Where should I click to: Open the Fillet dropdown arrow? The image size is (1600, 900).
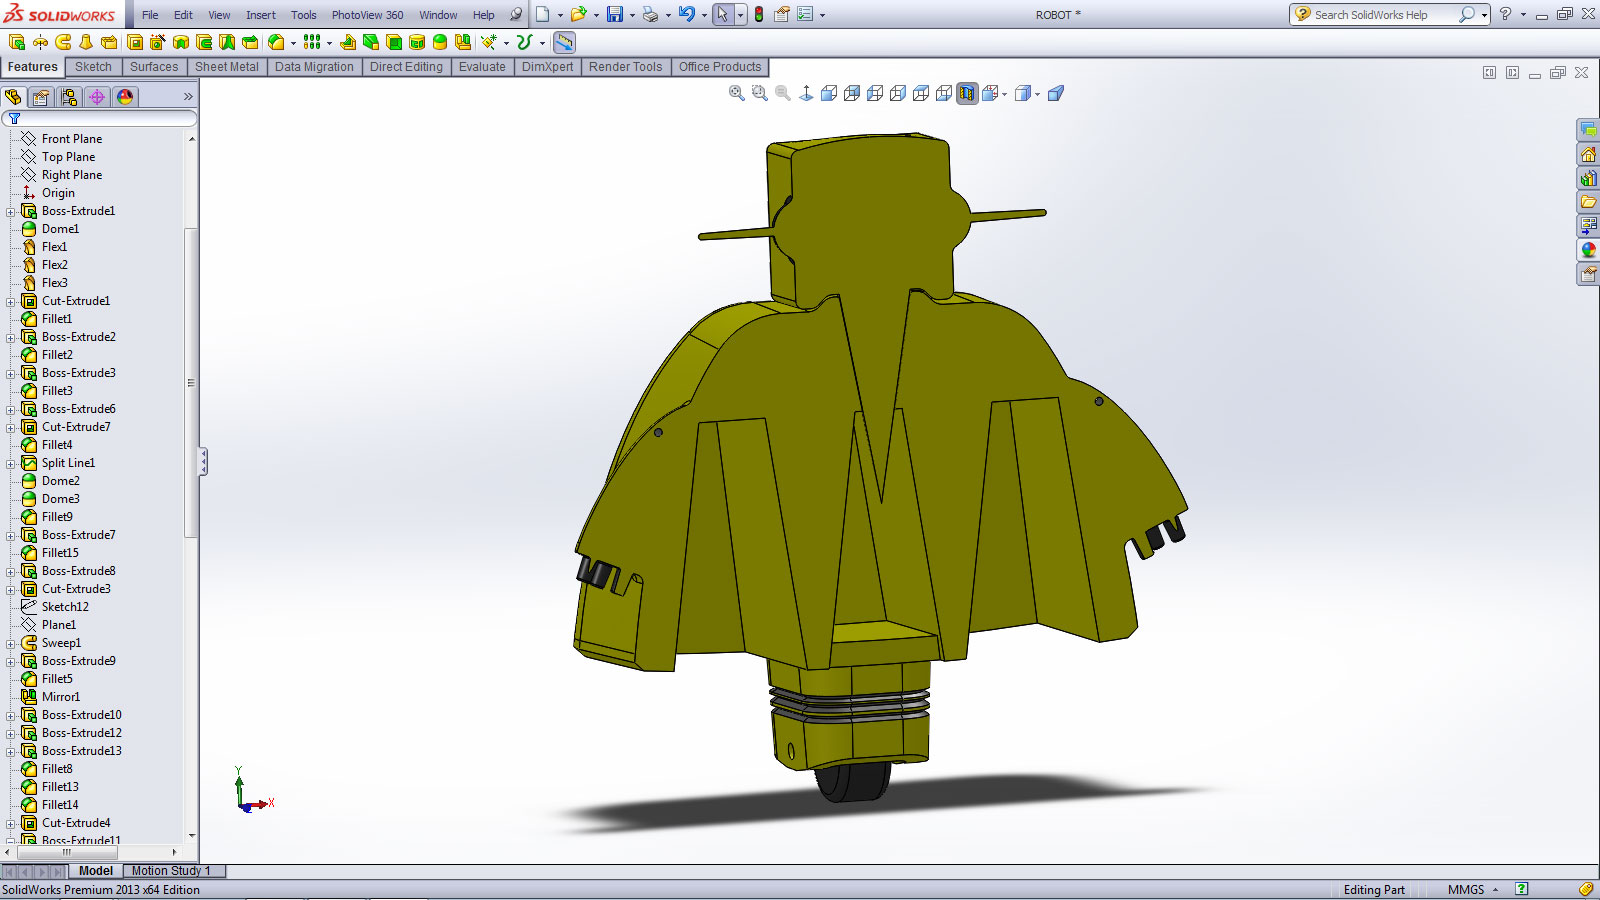pyautogui.click(x=293, y=43)
